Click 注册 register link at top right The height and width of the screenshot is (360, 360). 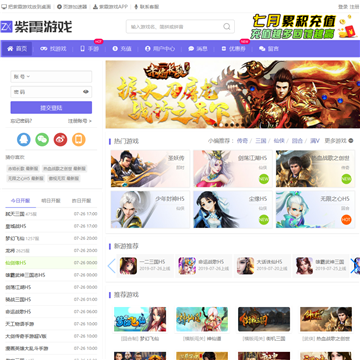pyautogui.click(x=354, y=7)
